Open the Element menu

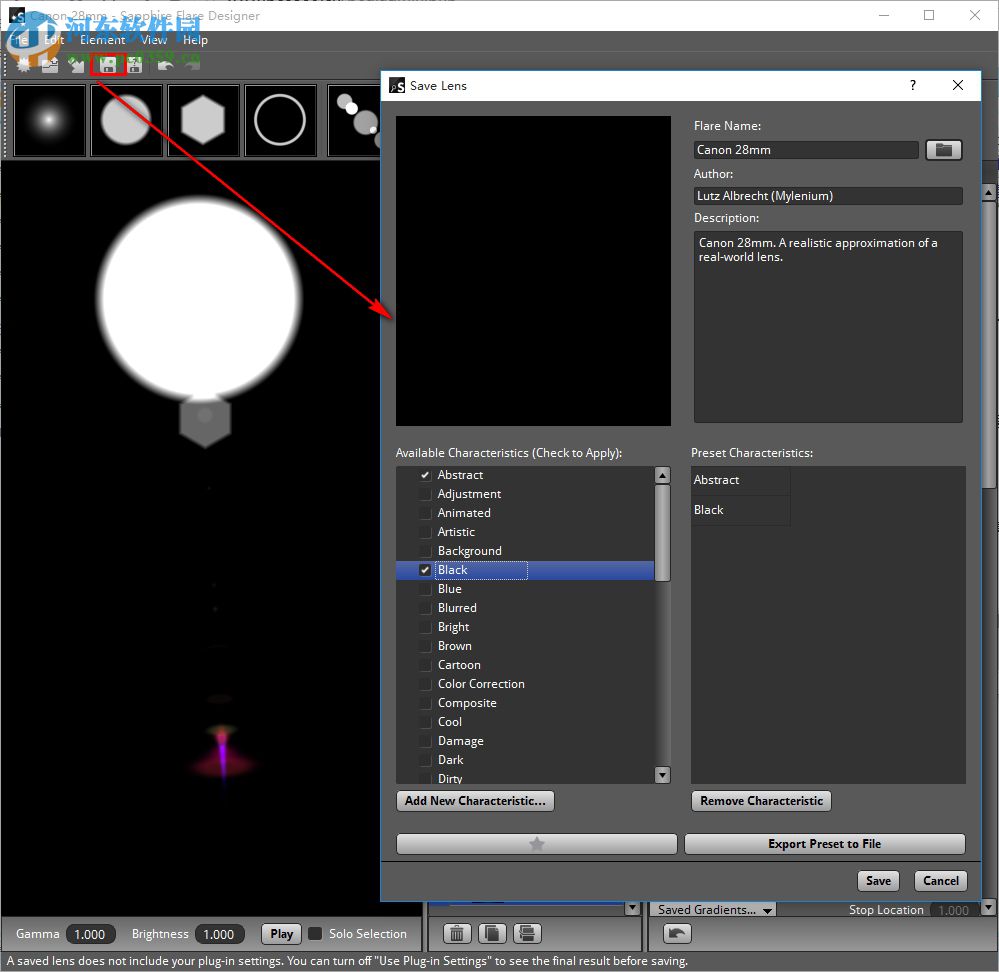pyautogui.click(x=103, y=40)
